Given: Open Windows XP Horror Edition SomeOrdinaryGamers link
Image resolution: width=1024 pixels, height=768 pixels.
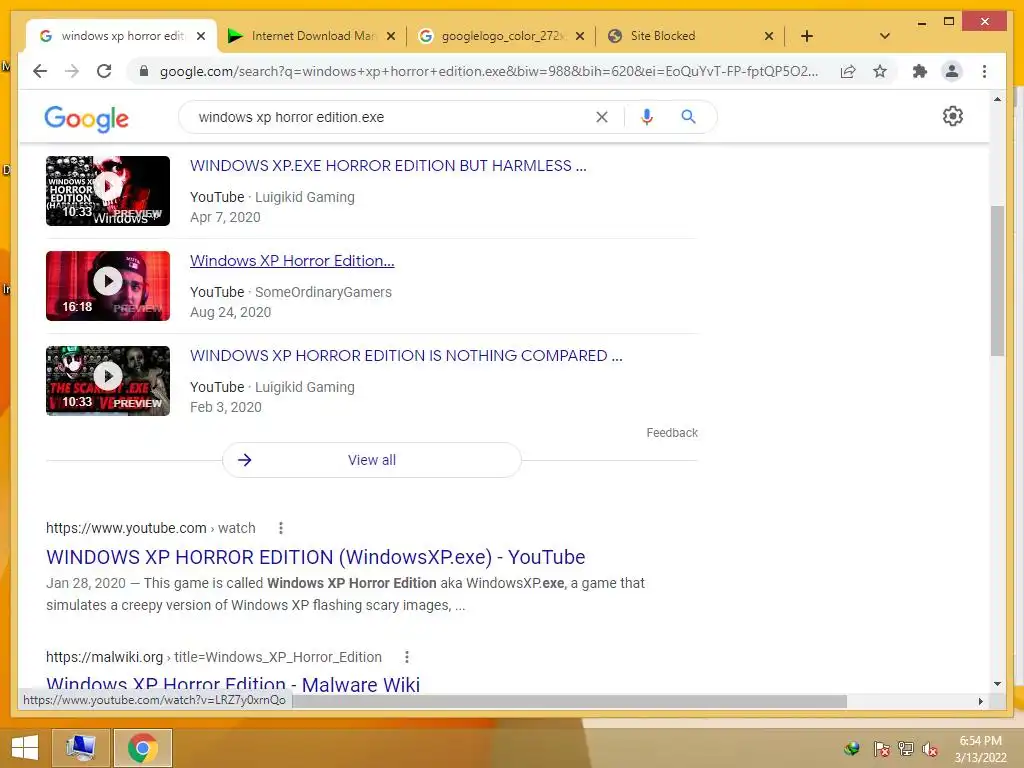Looking at the screenshot, I should (292, 261).
